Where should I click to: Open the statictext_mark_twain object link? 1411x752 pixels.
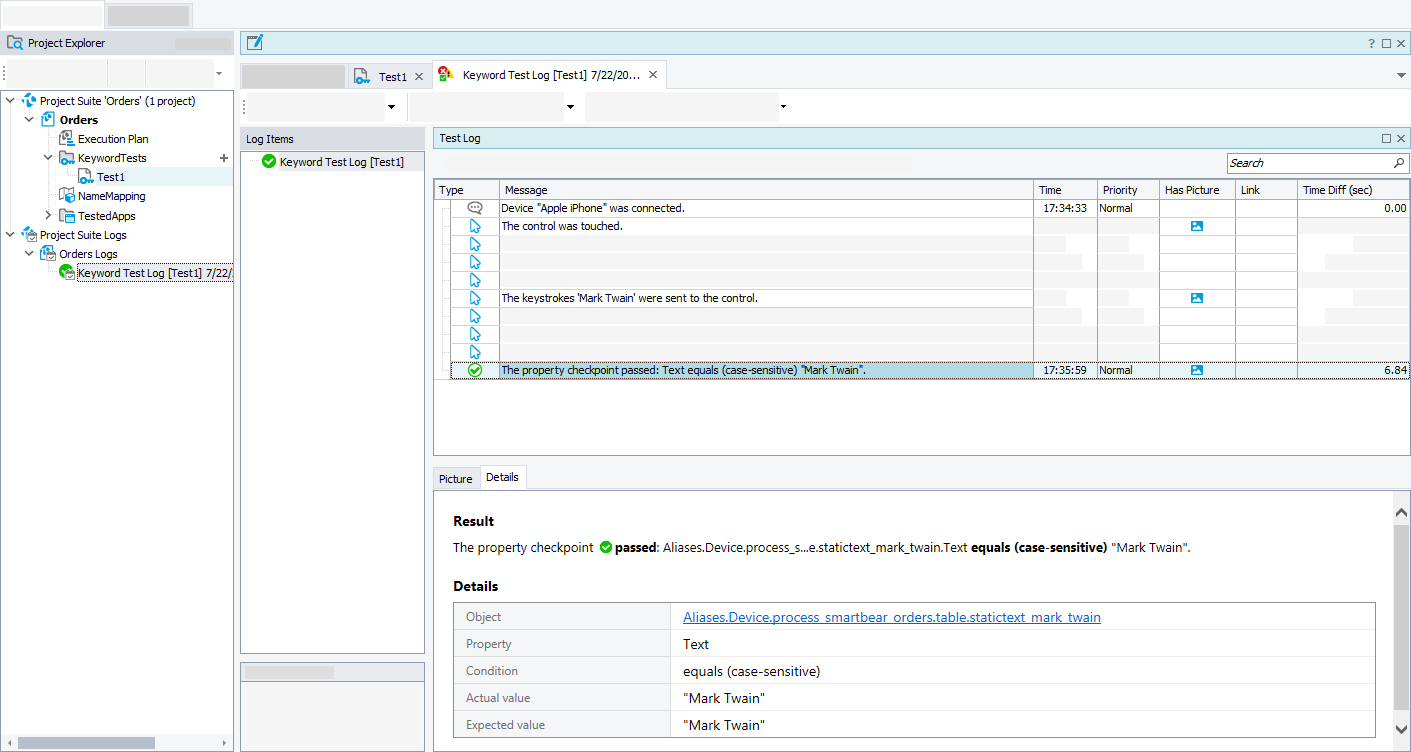click(891, 618)
